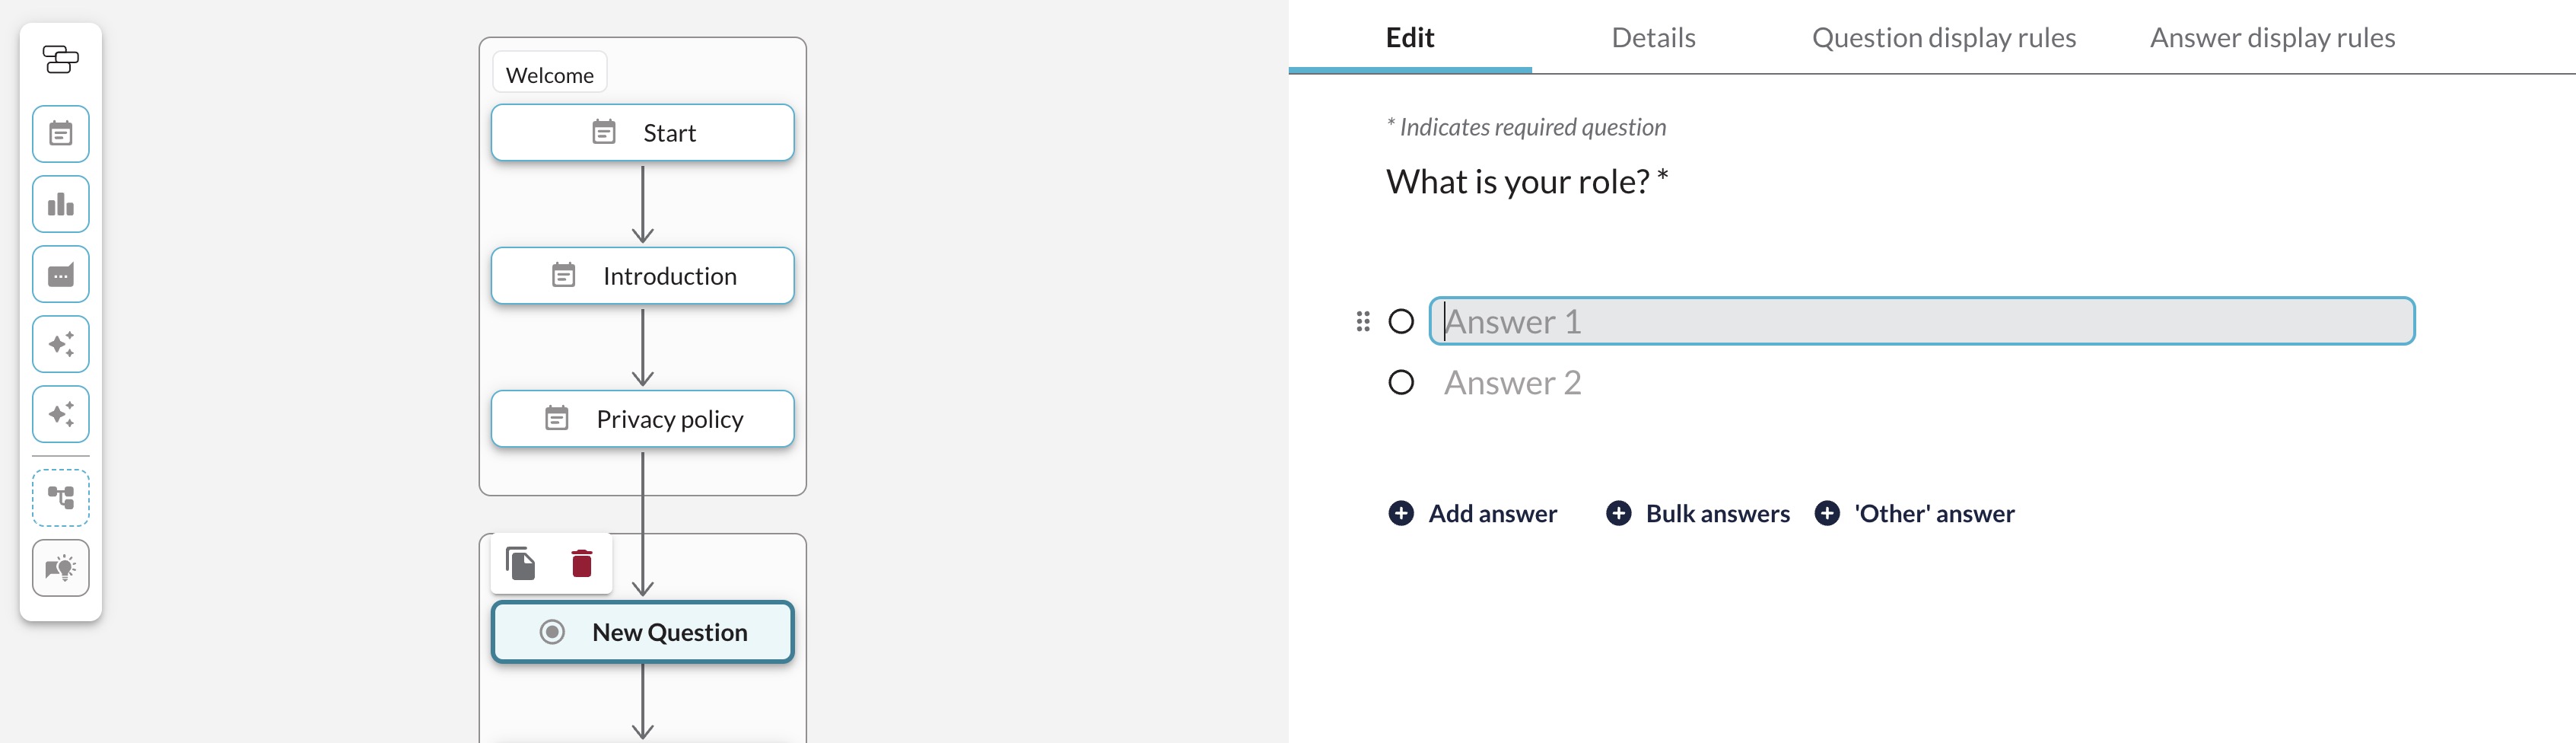Select the bar chart icon in sidebar
This screenshot has height=743, width=2576.
click(61, 204)
